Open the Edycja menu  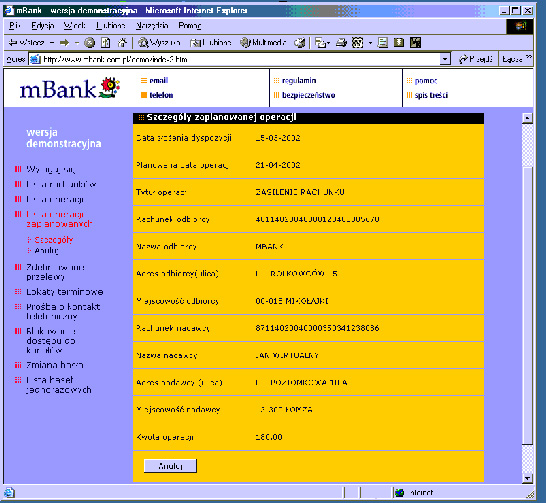pyautogui.click(x=43, y=26)
